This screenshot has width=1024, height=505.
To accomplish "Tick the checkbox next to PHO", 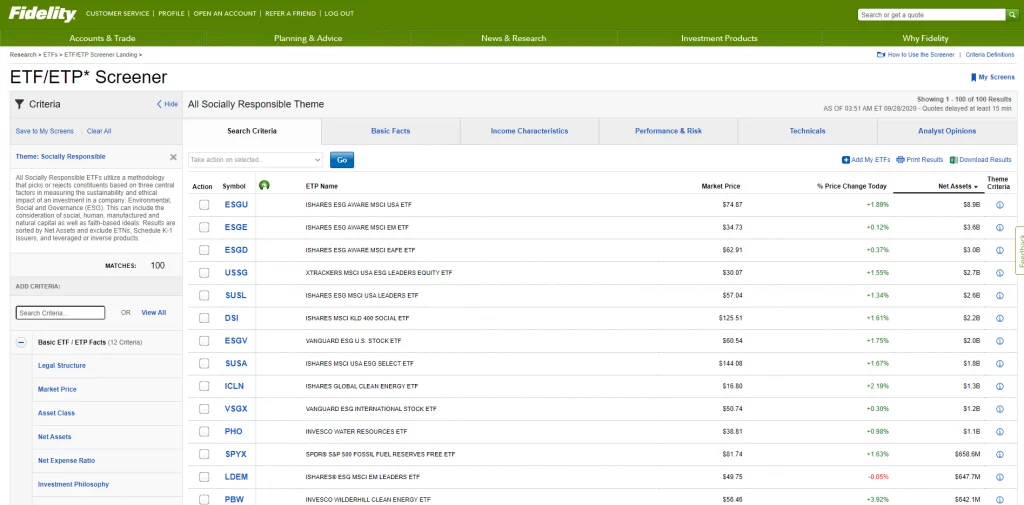I will (204, 431).
